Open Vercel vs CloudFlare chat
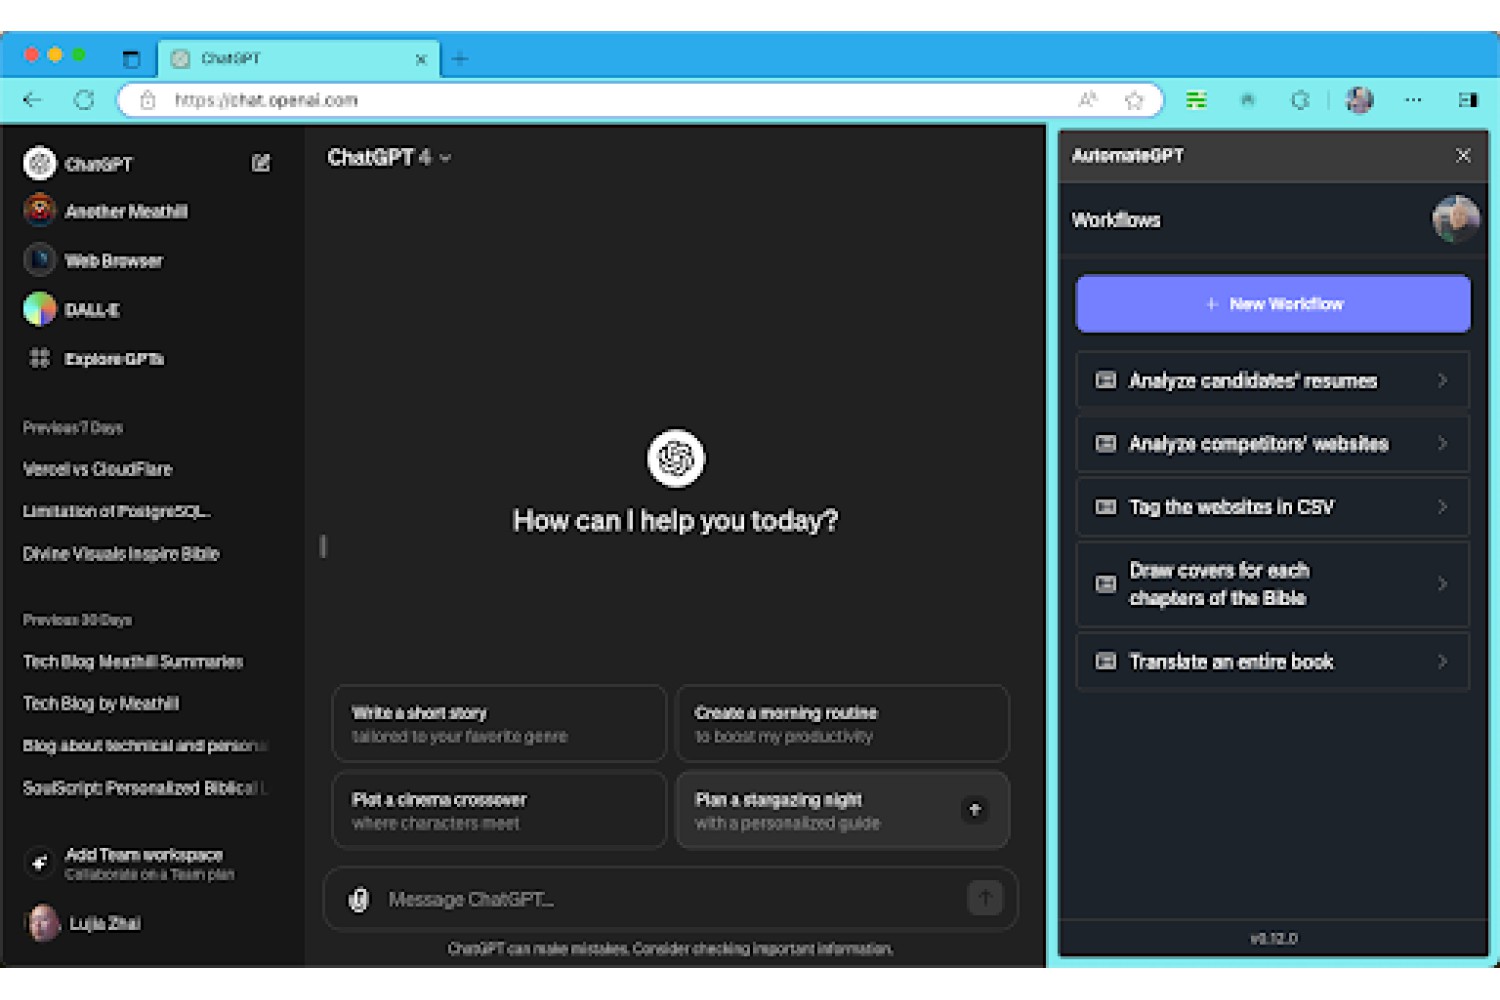Viewport: 1500px width, 1000px height. (x=98, y=469)
